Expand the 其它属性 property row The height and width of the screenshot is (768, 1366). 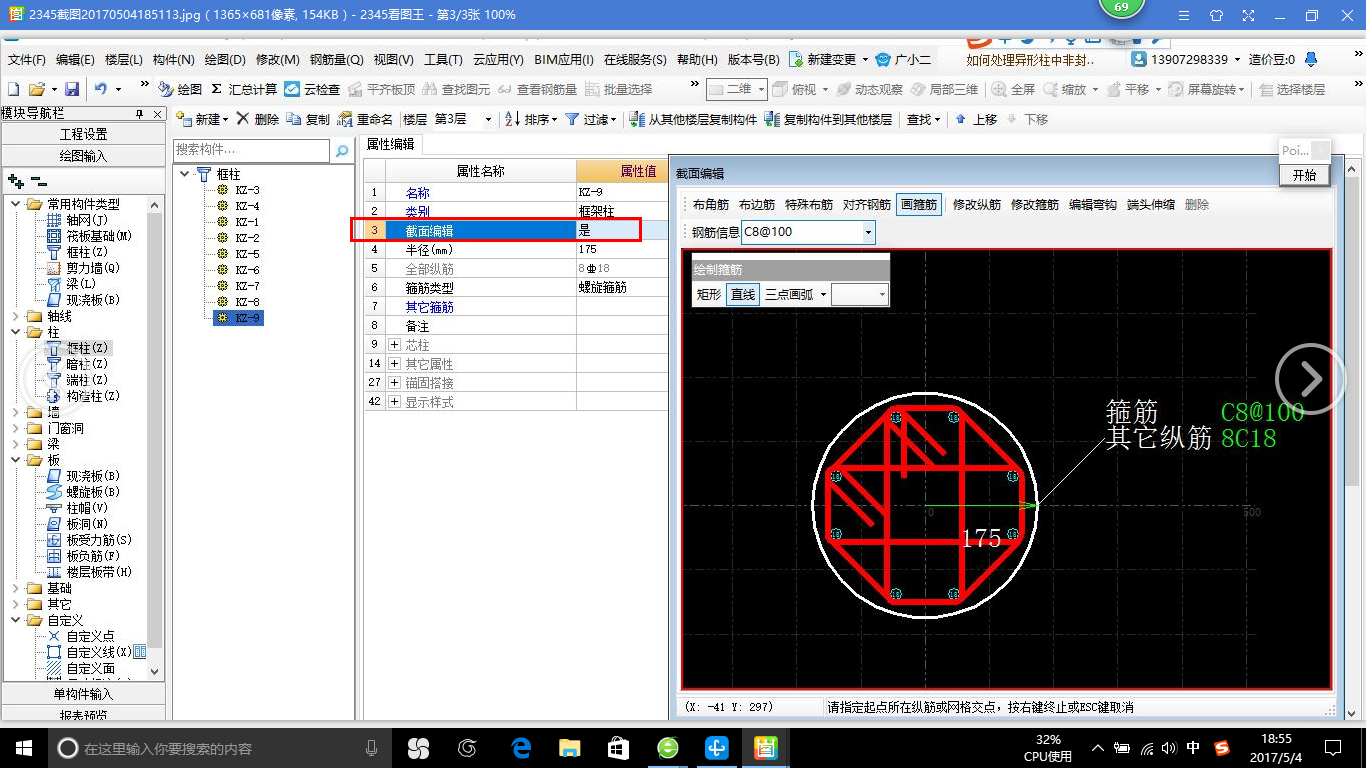[x=394, y=364]
